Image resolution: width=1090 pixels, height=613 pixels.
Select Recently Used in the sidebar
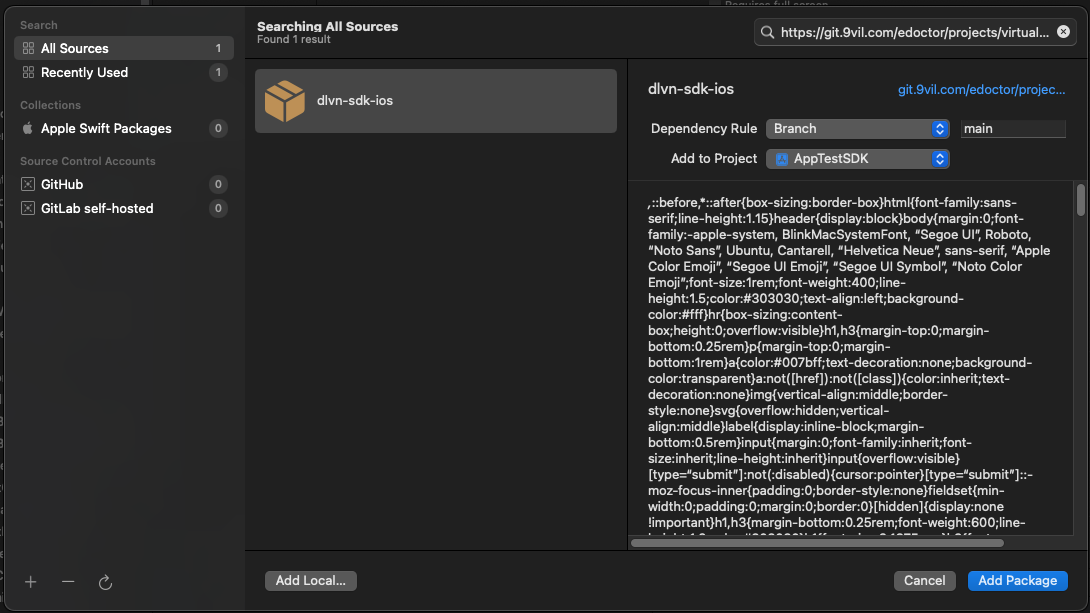tap(84, 73)
